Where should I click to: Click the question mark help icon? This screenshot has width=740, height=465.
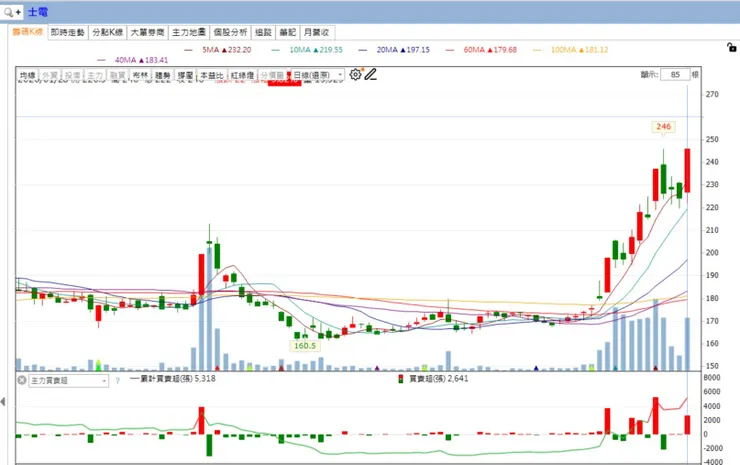point(118,380)
